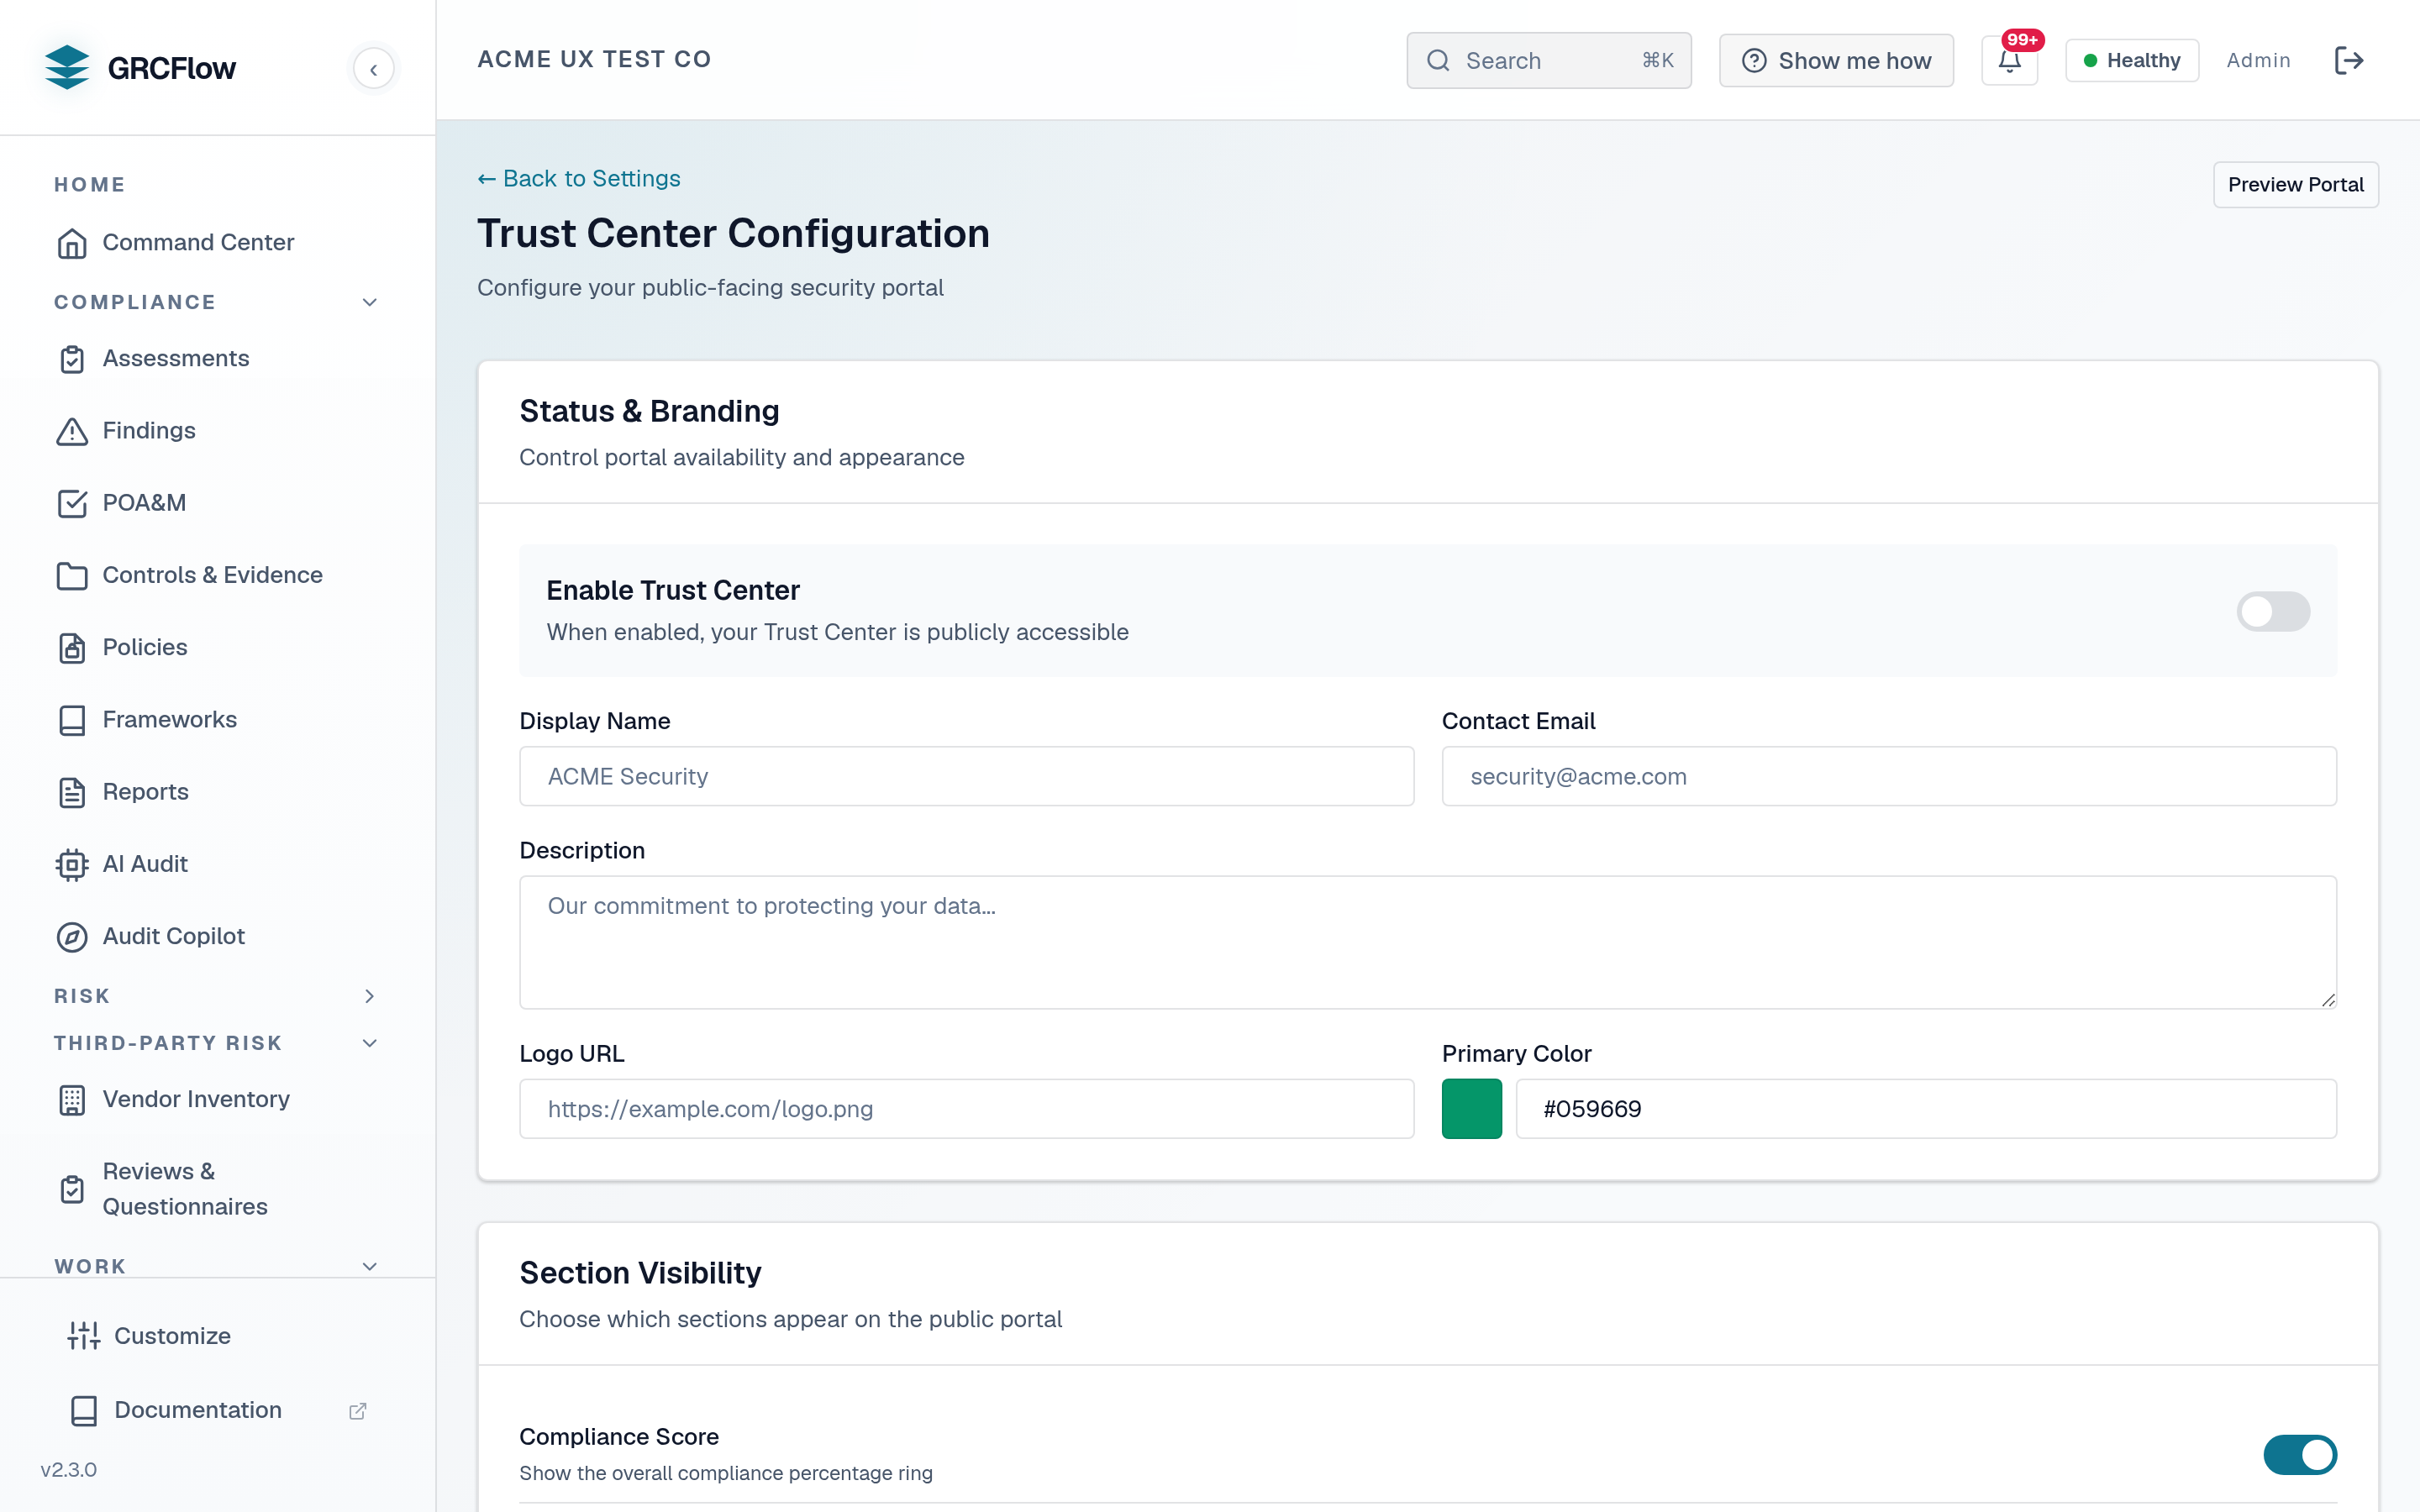
Task: Open Reviews & Questionnaires sidebar item
Action: click(x=217, y=1189)
